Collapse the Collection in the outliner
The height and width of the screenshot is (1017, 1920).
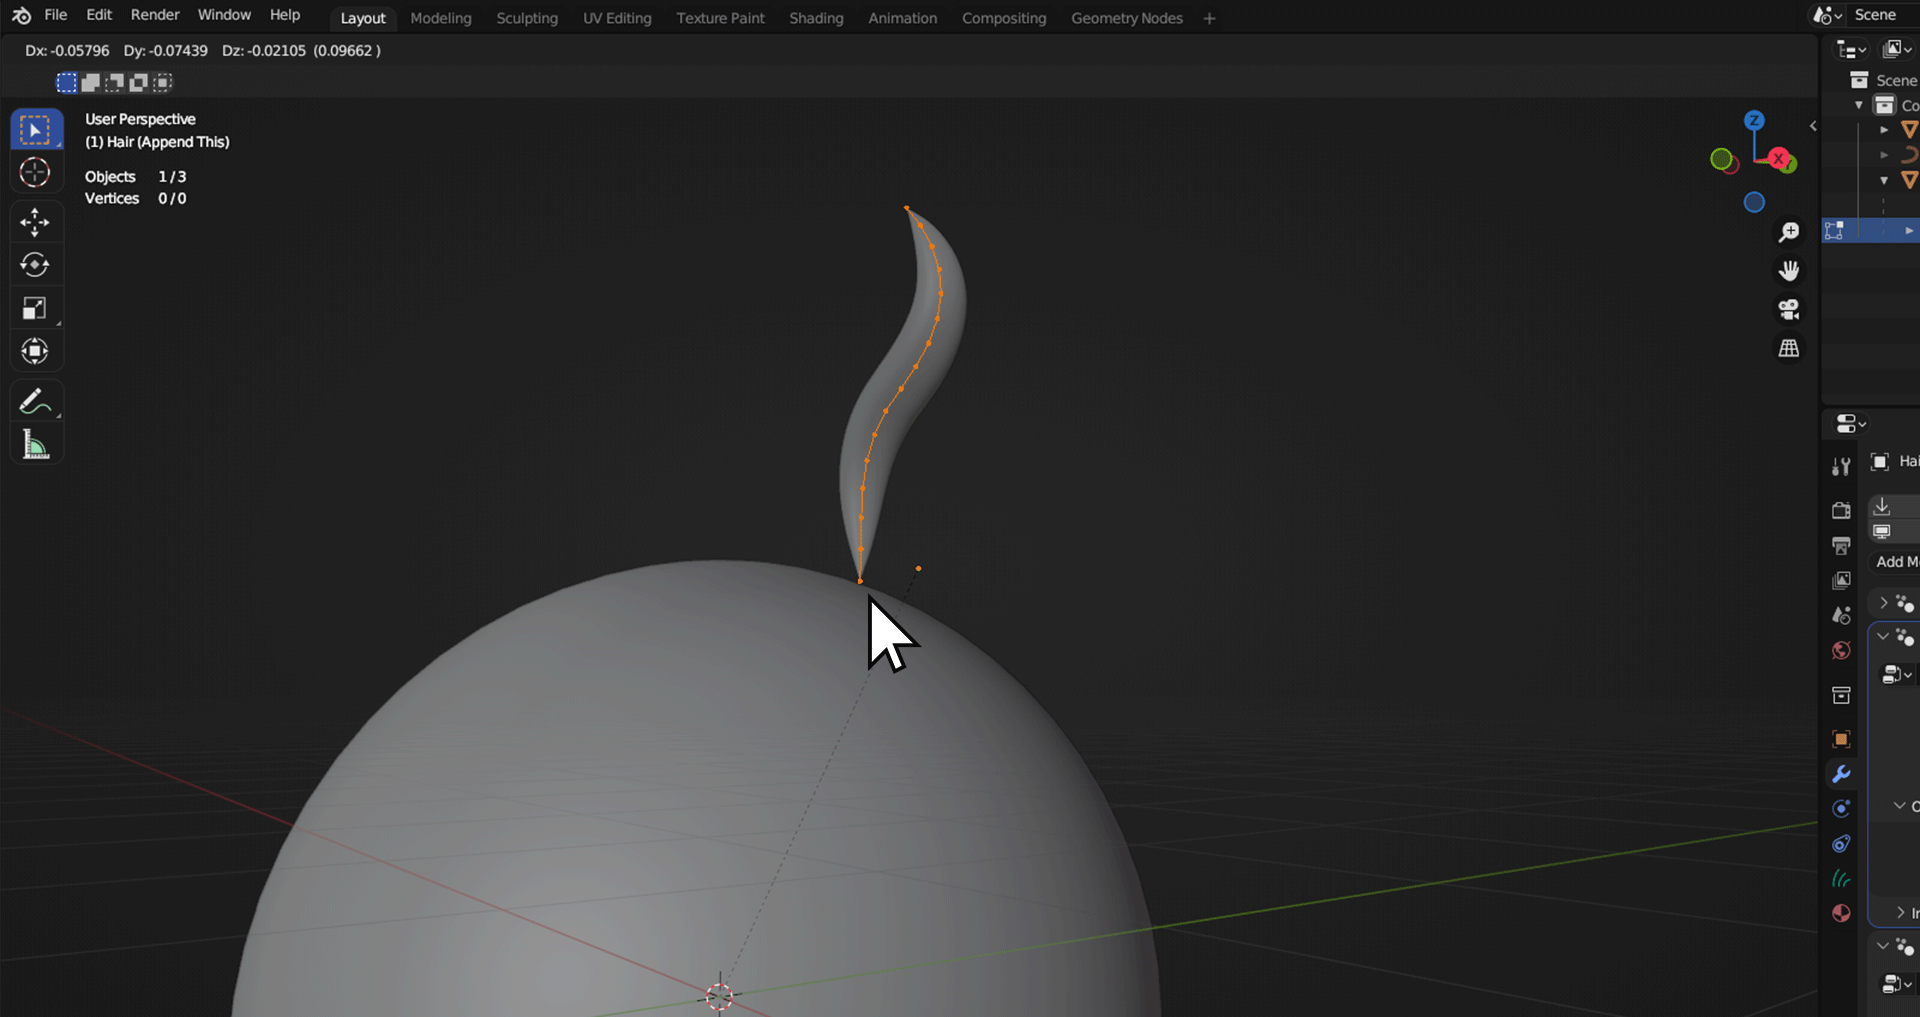coord(1859,105)
